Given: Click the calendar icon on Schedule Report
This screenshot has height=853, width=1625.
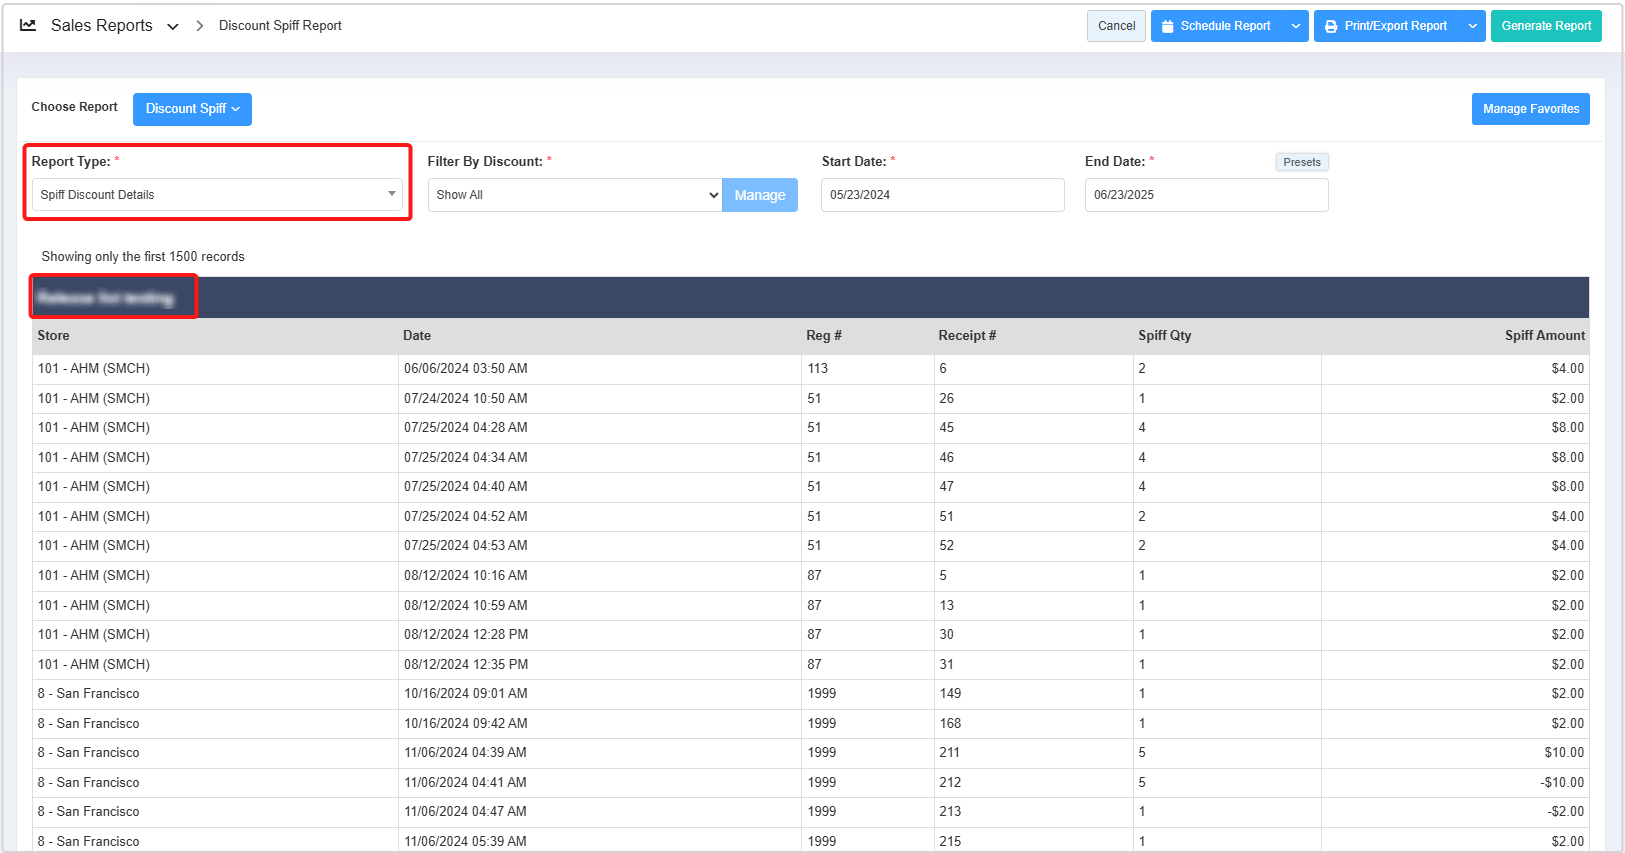Looking at the screenshot, I should (1167, 27).
